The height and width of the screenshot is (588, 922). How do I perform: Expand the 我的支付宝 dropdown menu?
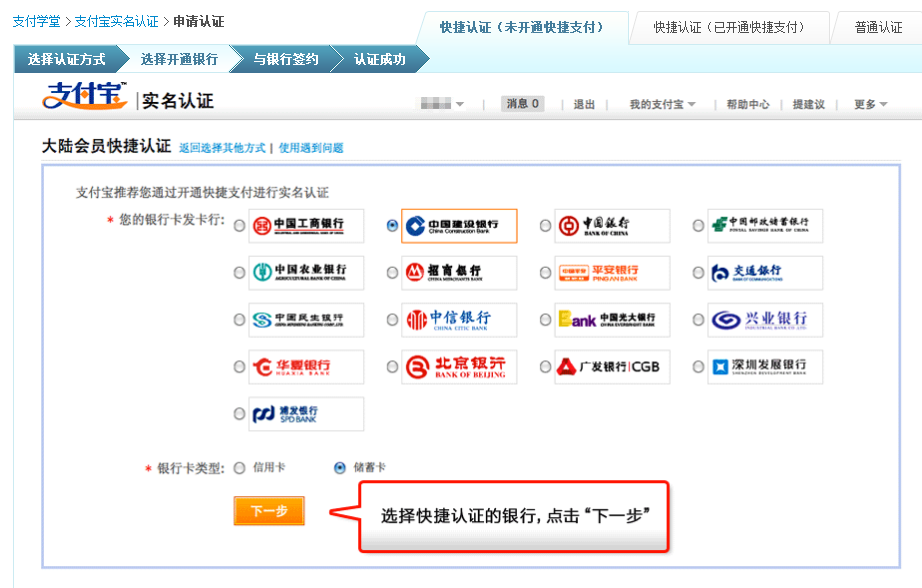[x=663, y=104]
